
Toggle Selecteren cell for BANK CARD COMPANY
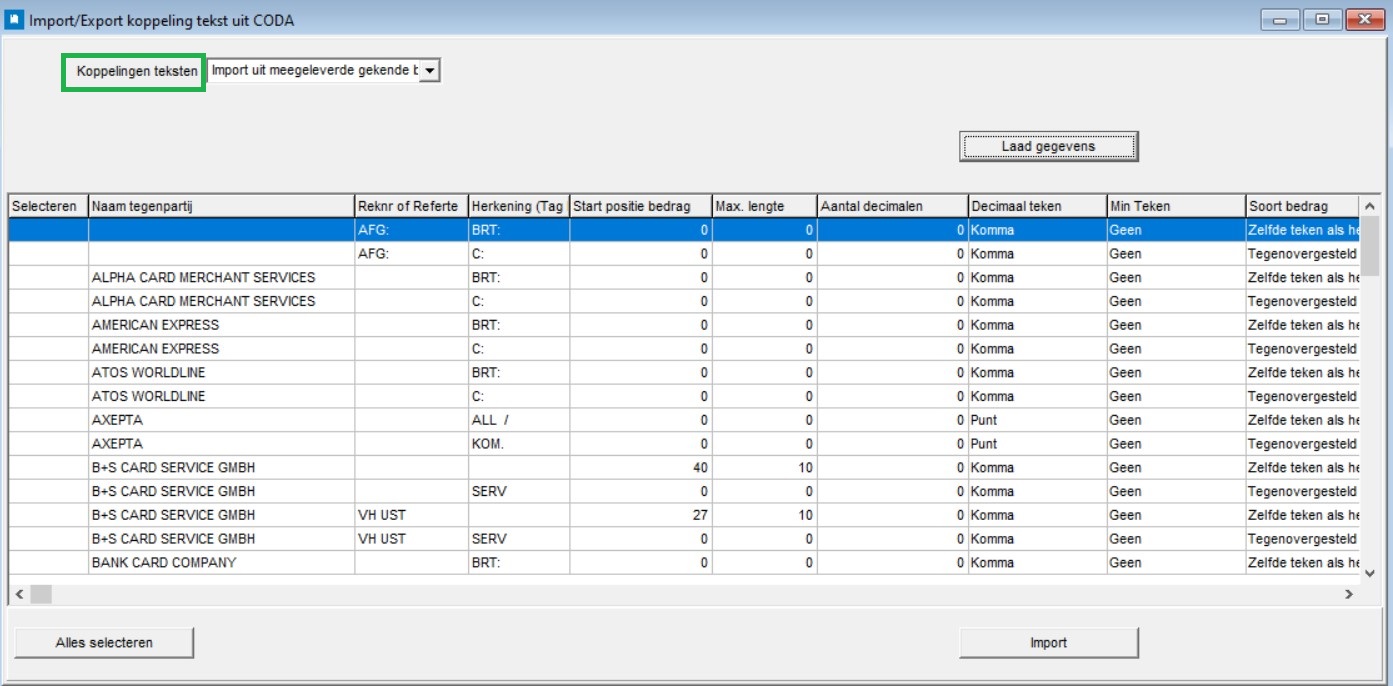48,563
